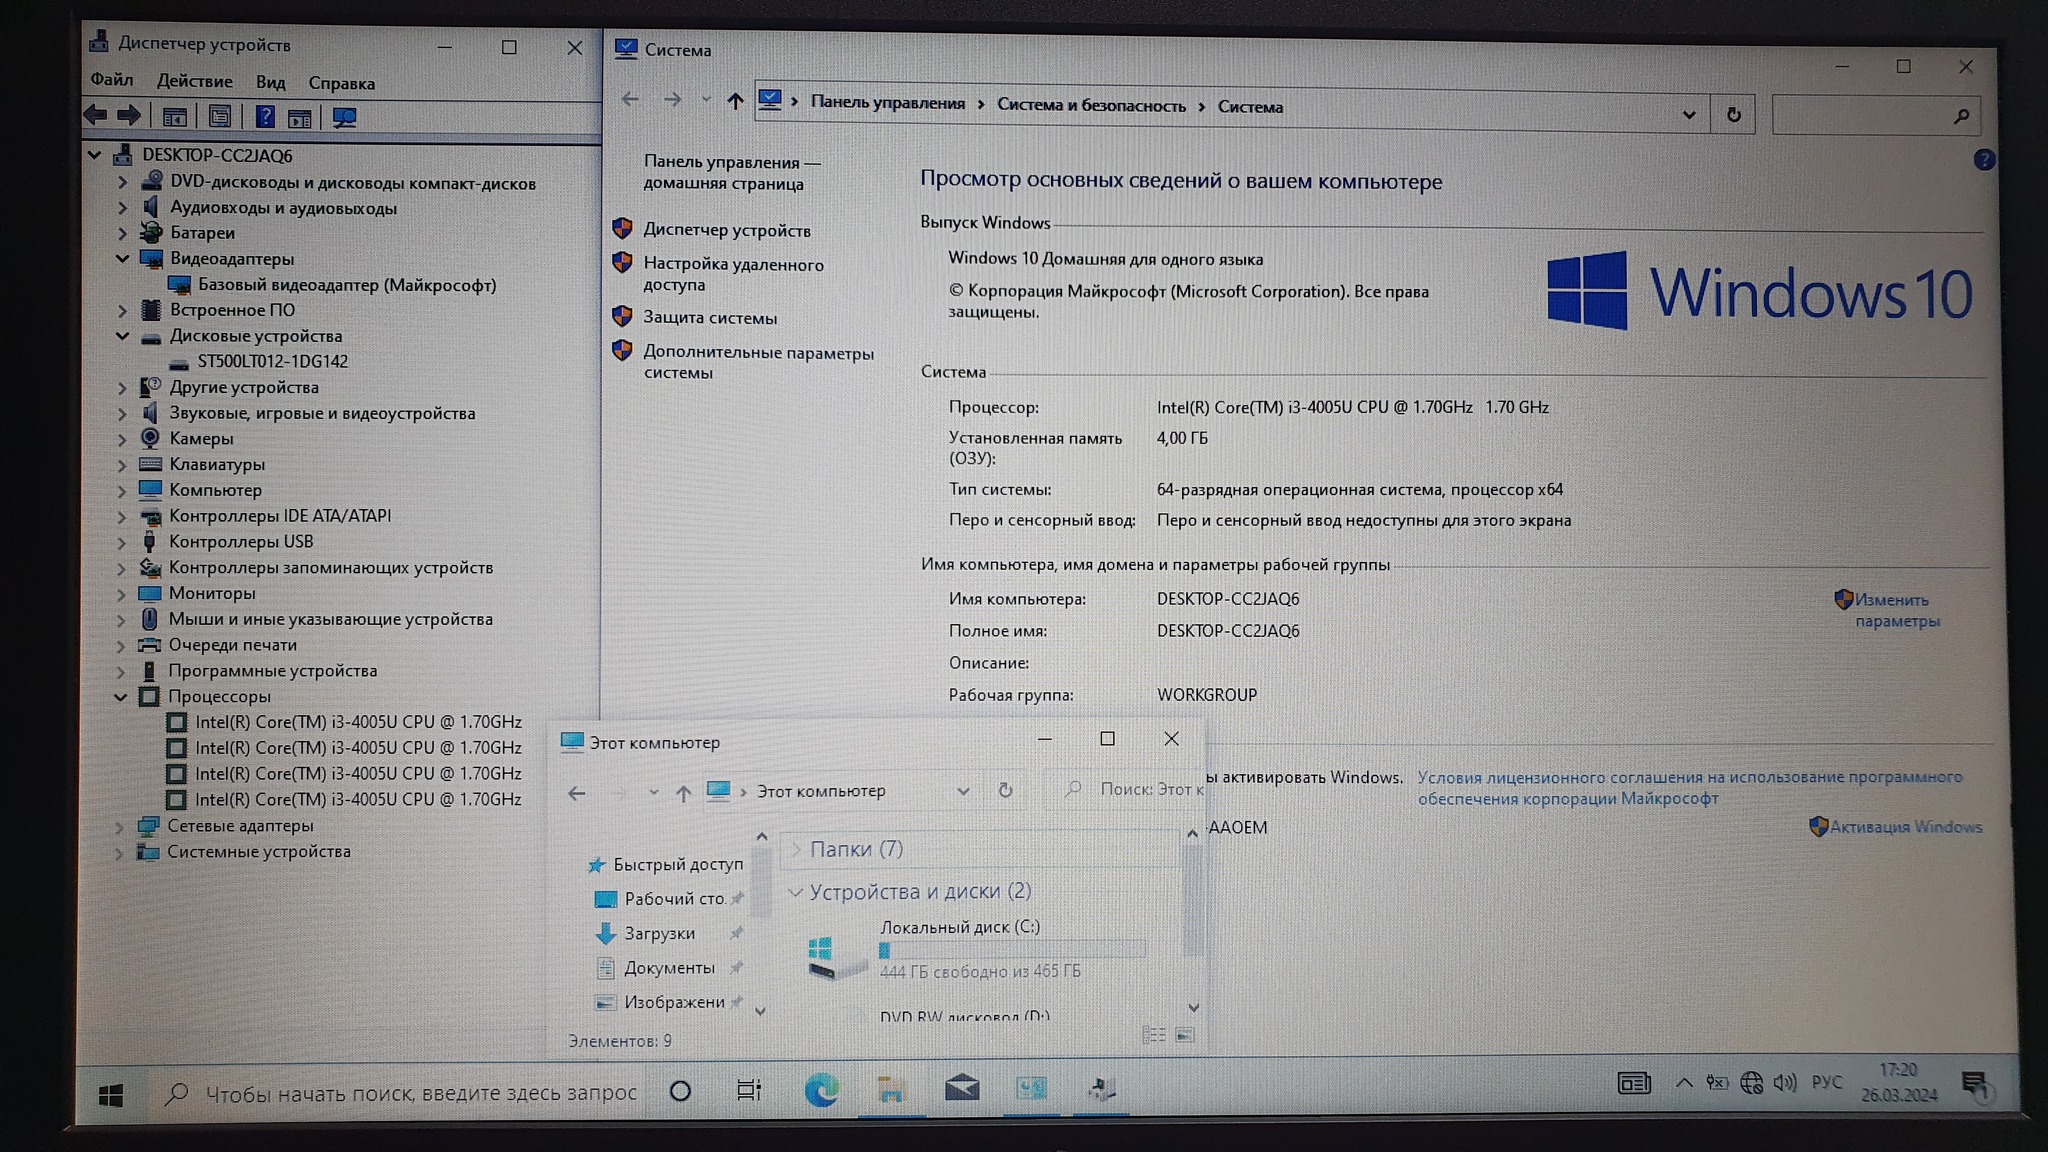Open the Mail app from the taskbar
The width and height of the screenshot is (2048, 1152).
(x=961, y=1088)
